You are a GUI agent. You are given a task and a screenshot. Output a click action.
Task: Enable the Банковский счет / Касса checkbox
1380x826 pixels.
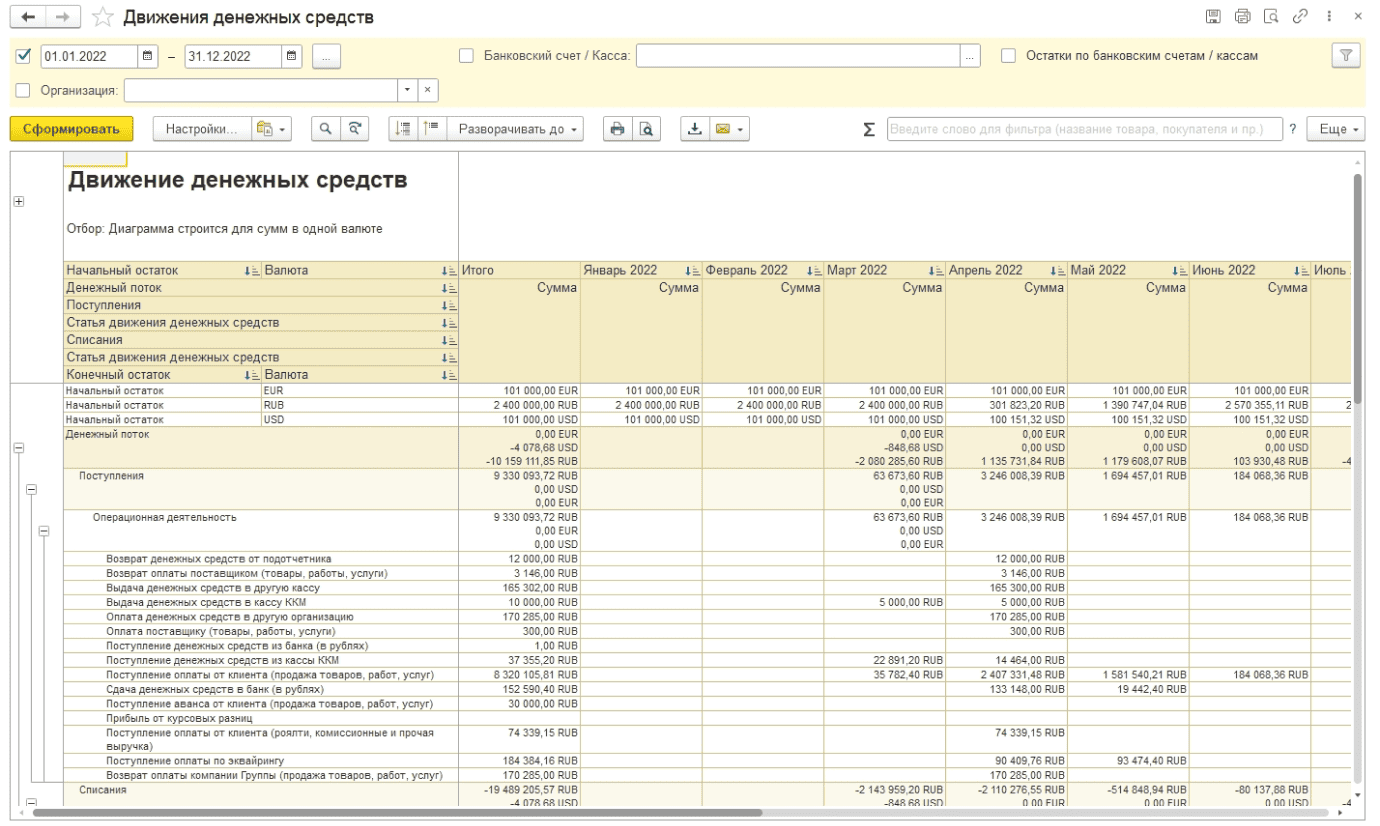pos(466,56)
